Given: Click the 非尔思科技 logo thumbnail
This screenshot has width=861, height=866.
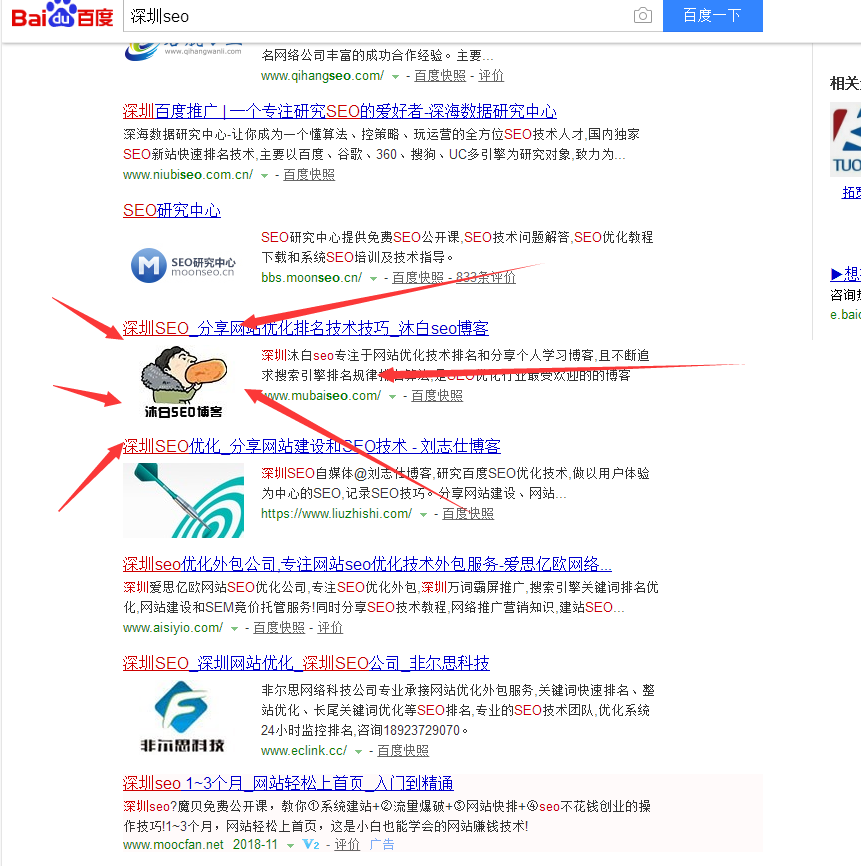Looking at the screenshot, I should [x=183, y=717].
